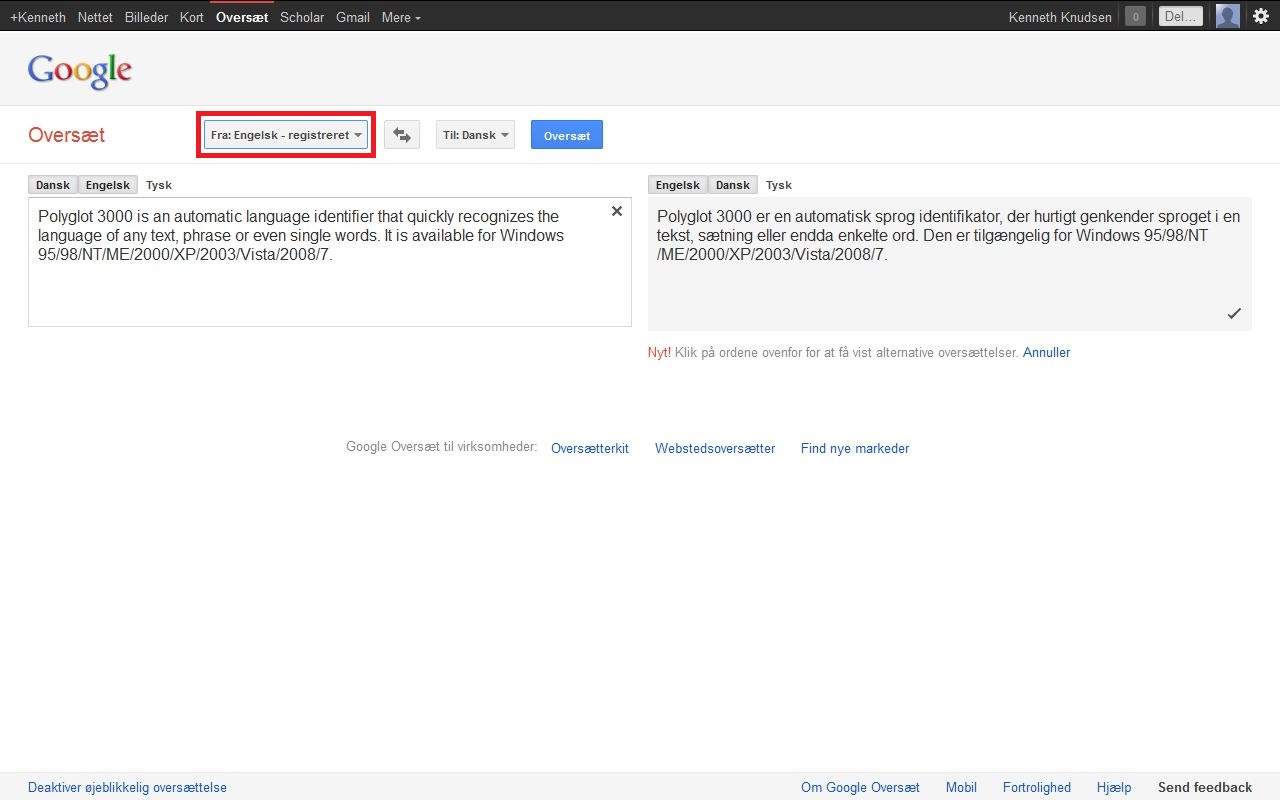Select Tysk as target language quick option
This screenshot has width=1280, height=800.
pyautogui.click(x=778, y=185)
